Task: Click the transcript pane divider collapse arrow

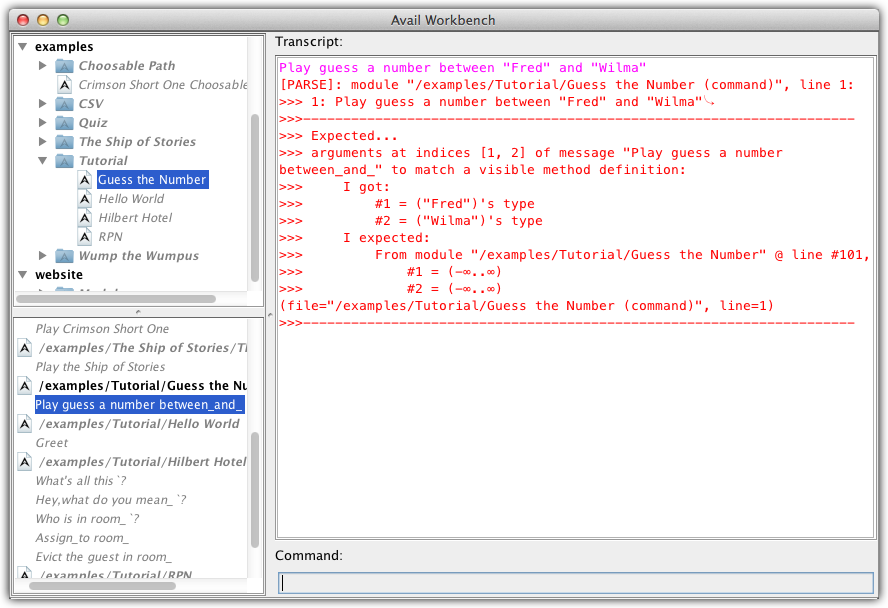Action: tap(270, 315)
